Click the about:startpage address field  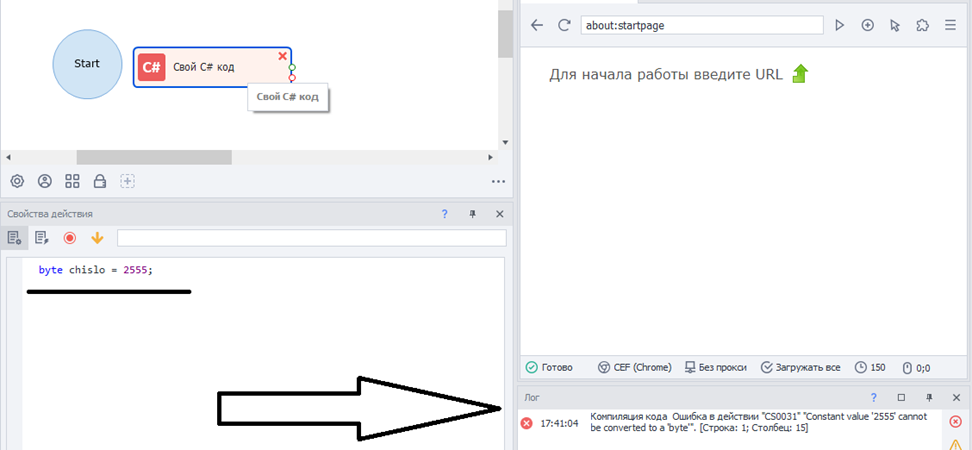coord(702,25)
